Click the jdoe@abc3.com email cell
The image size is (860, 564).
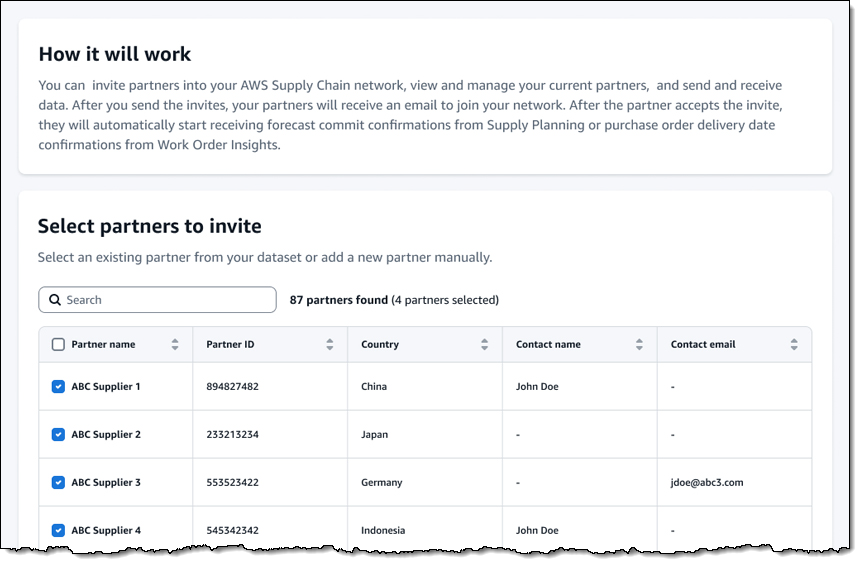pyautogui.click(x=707, y=483)
